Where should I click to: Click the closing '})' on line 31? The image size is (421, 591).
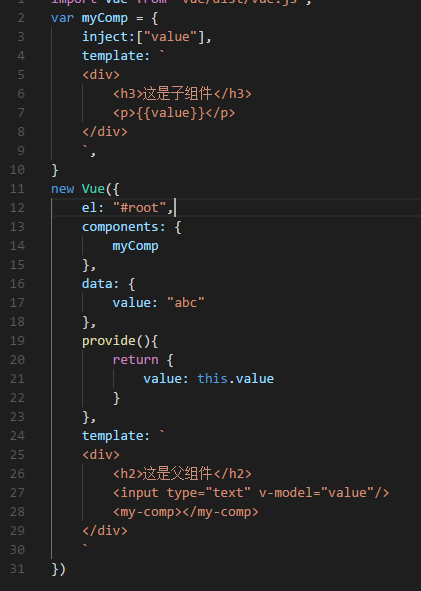(x=58, y=569)
